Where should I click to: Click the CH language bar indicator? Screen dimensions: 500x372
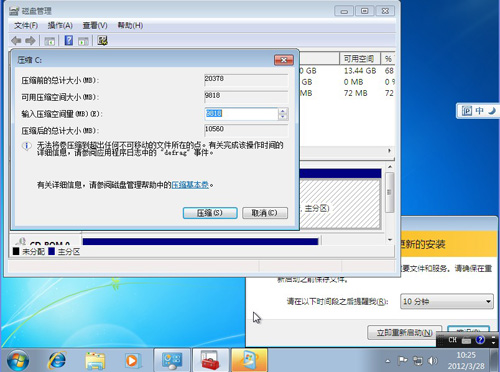(x=452, y=340)
